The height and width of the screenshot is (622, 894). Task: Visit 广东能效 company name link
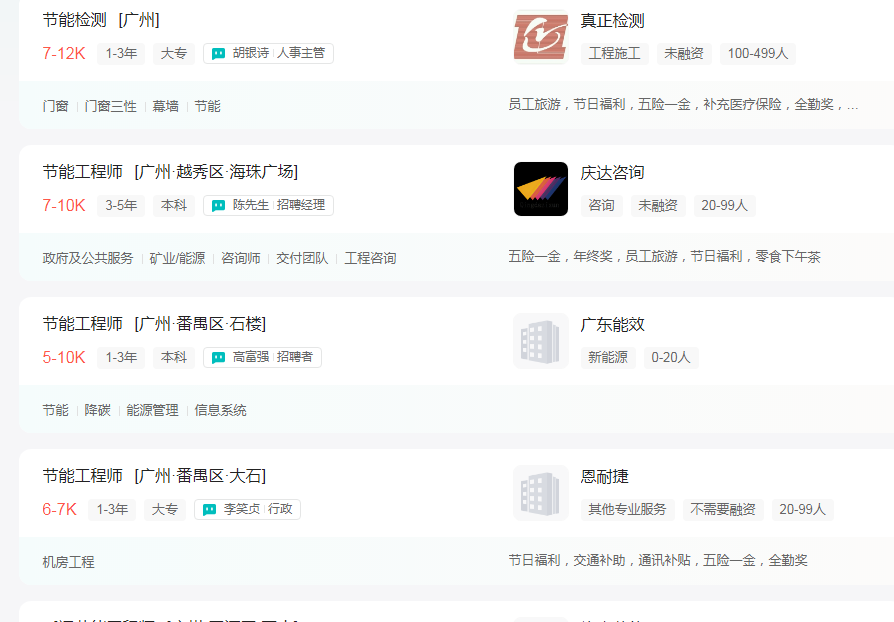pyautogui.click(x=612, y=325)
